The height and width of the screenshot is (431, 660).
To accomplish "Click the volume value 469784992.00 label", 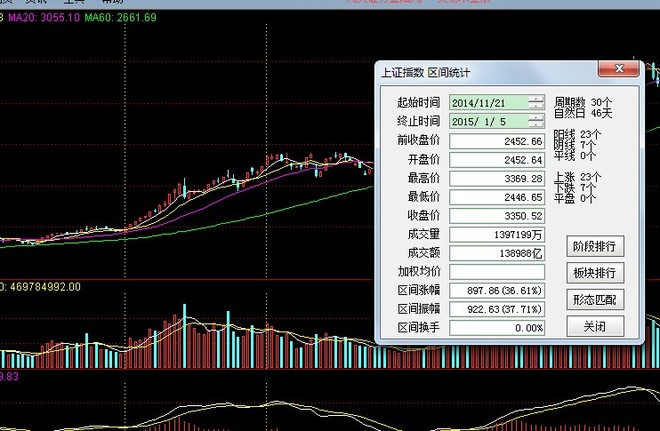I will coord(44,287).
